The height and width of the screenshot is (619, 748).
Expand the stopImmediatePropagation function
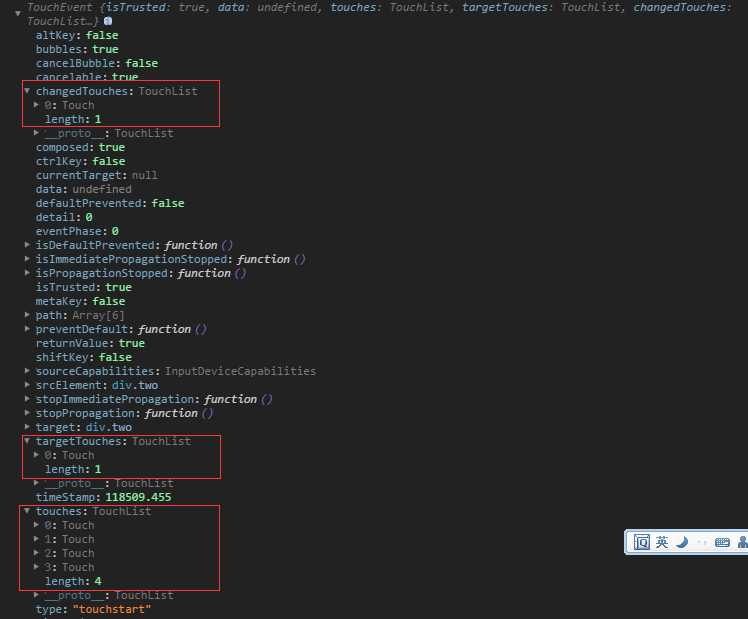pyautogui.click(x=27, y=399)
